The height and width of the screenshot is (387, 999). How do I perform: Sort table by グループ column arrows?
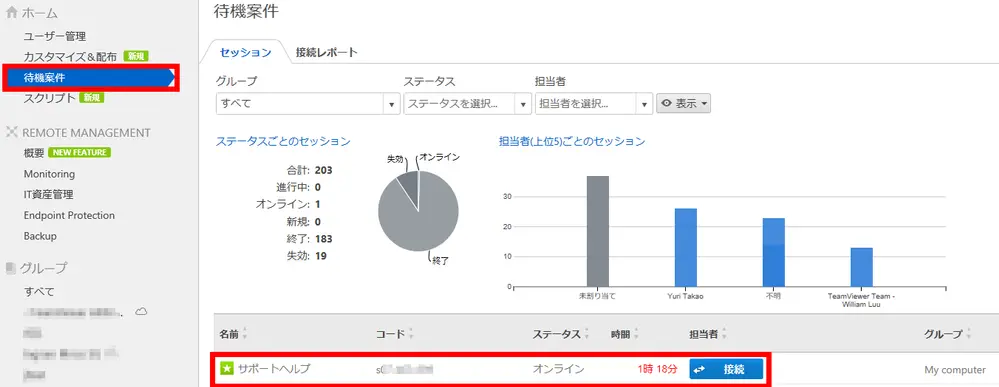tap(969, 334)
